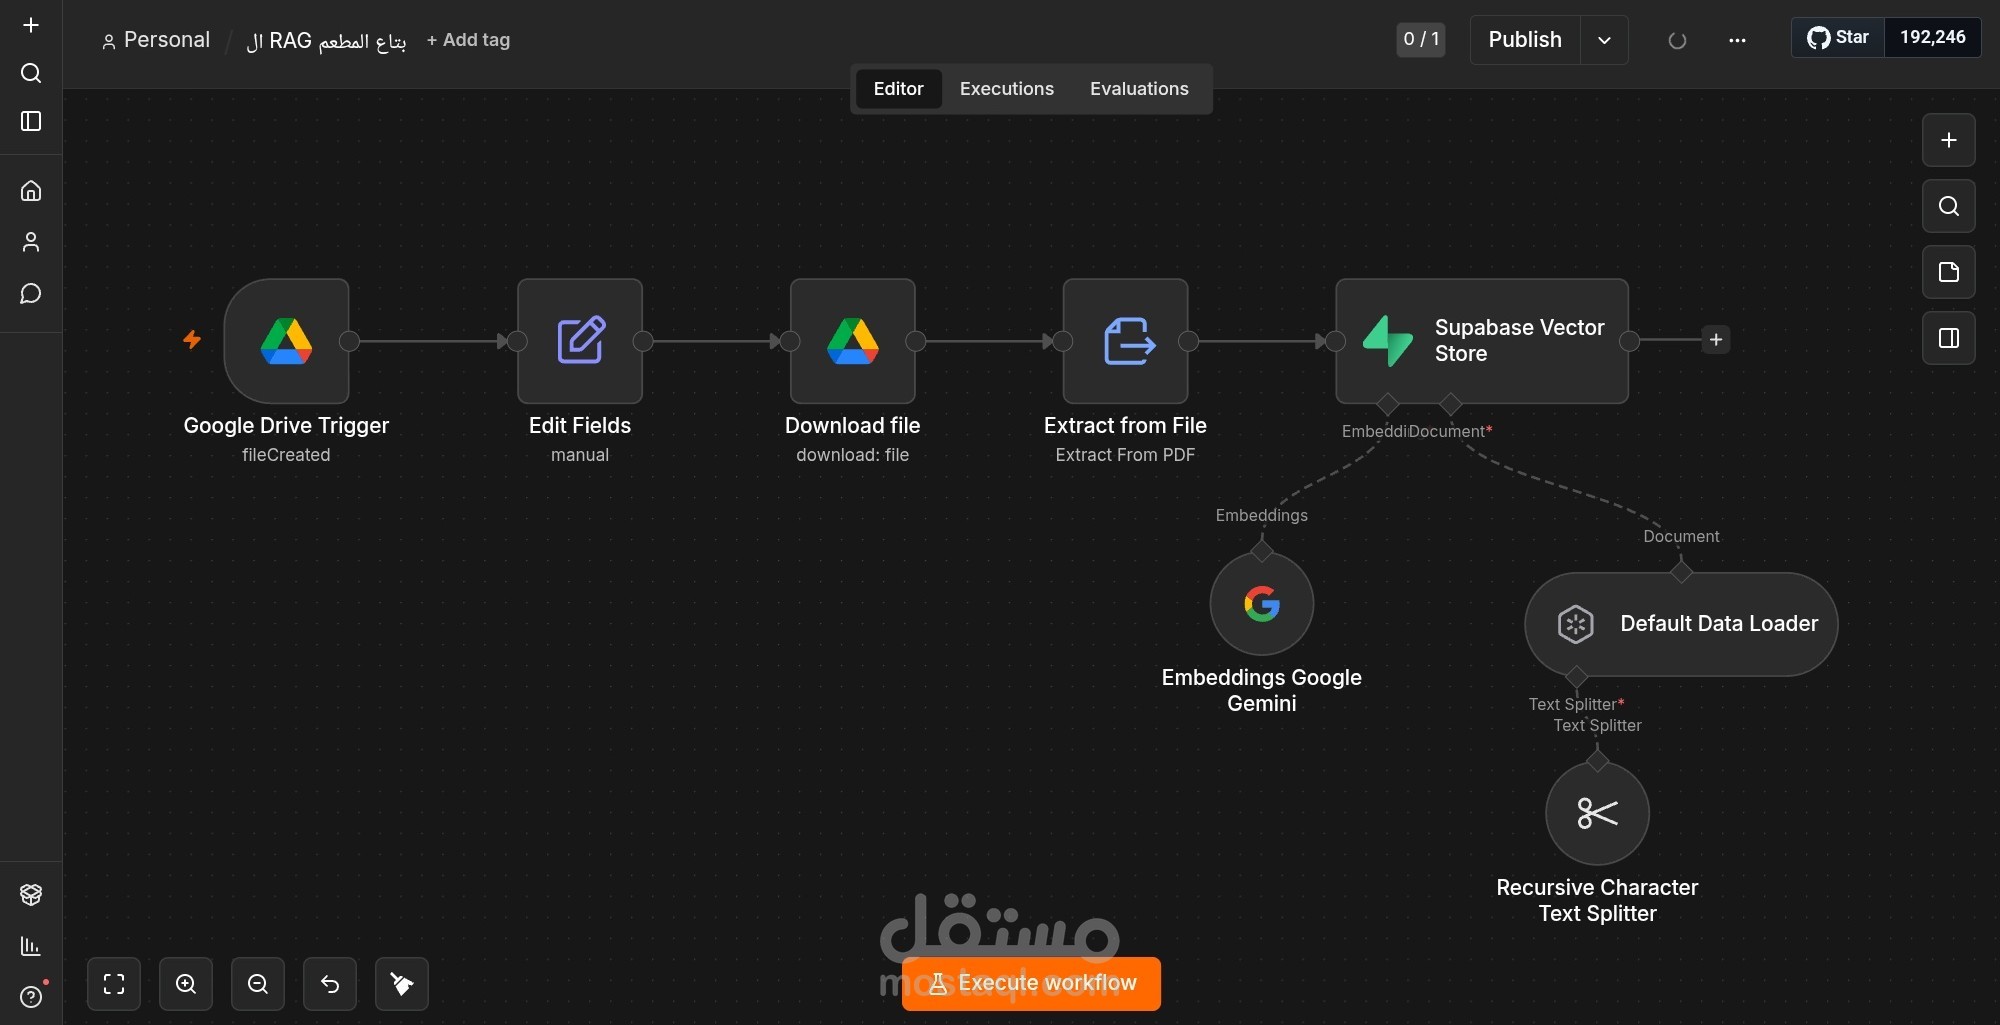Click the 192,246 star count

pyautogui.click(x=1932, y=38)
